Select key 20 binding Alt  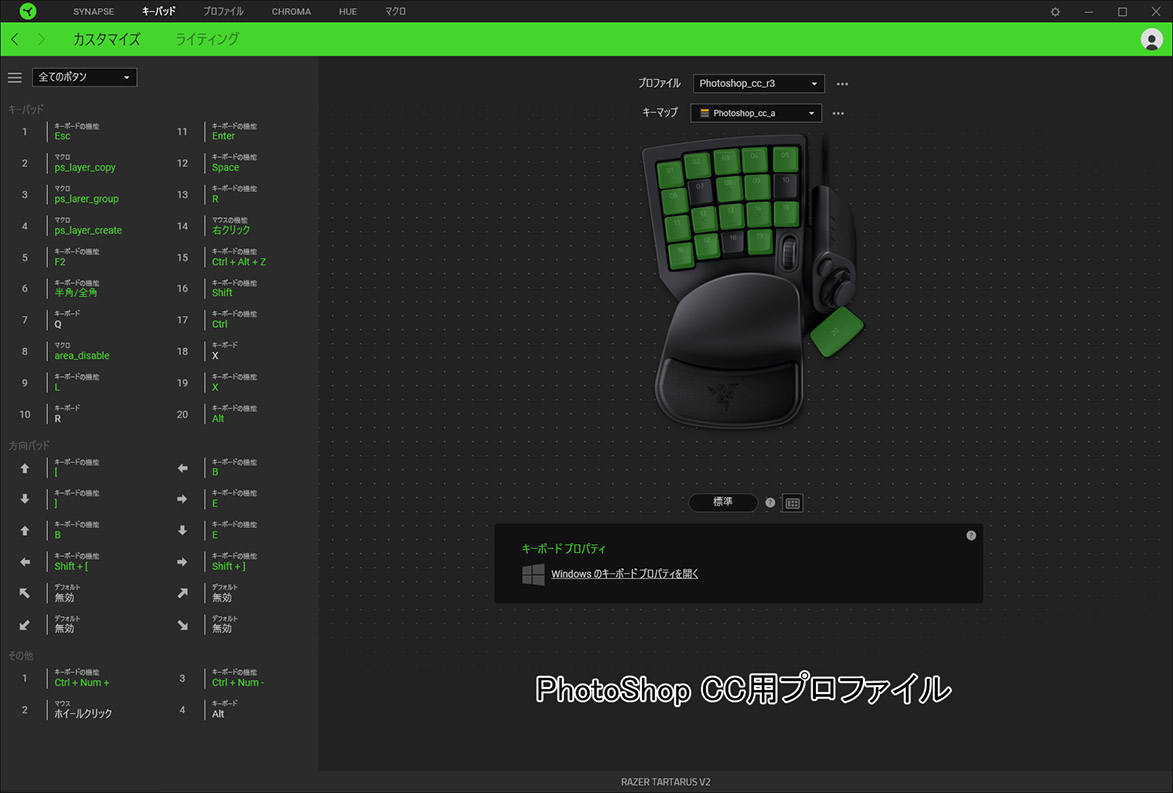[218, 419]
